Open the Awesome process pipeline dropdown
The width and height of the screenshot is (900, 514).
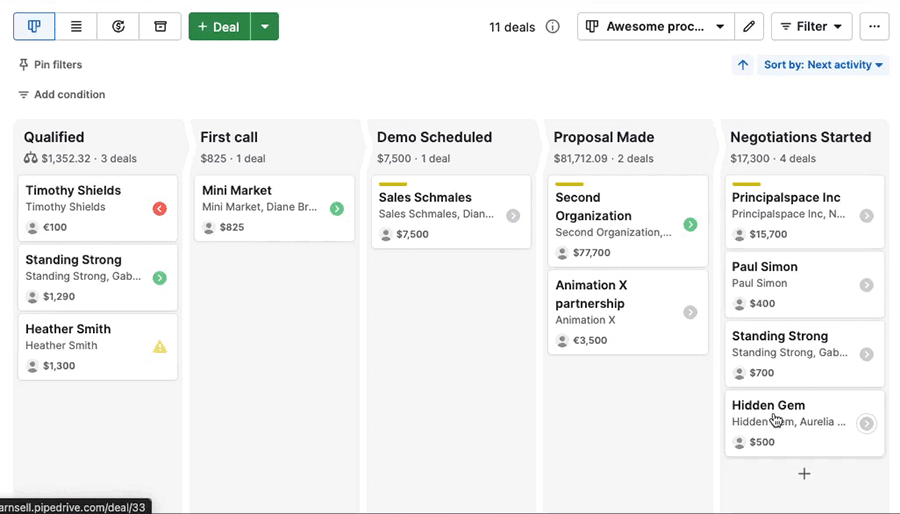(655, 27)
